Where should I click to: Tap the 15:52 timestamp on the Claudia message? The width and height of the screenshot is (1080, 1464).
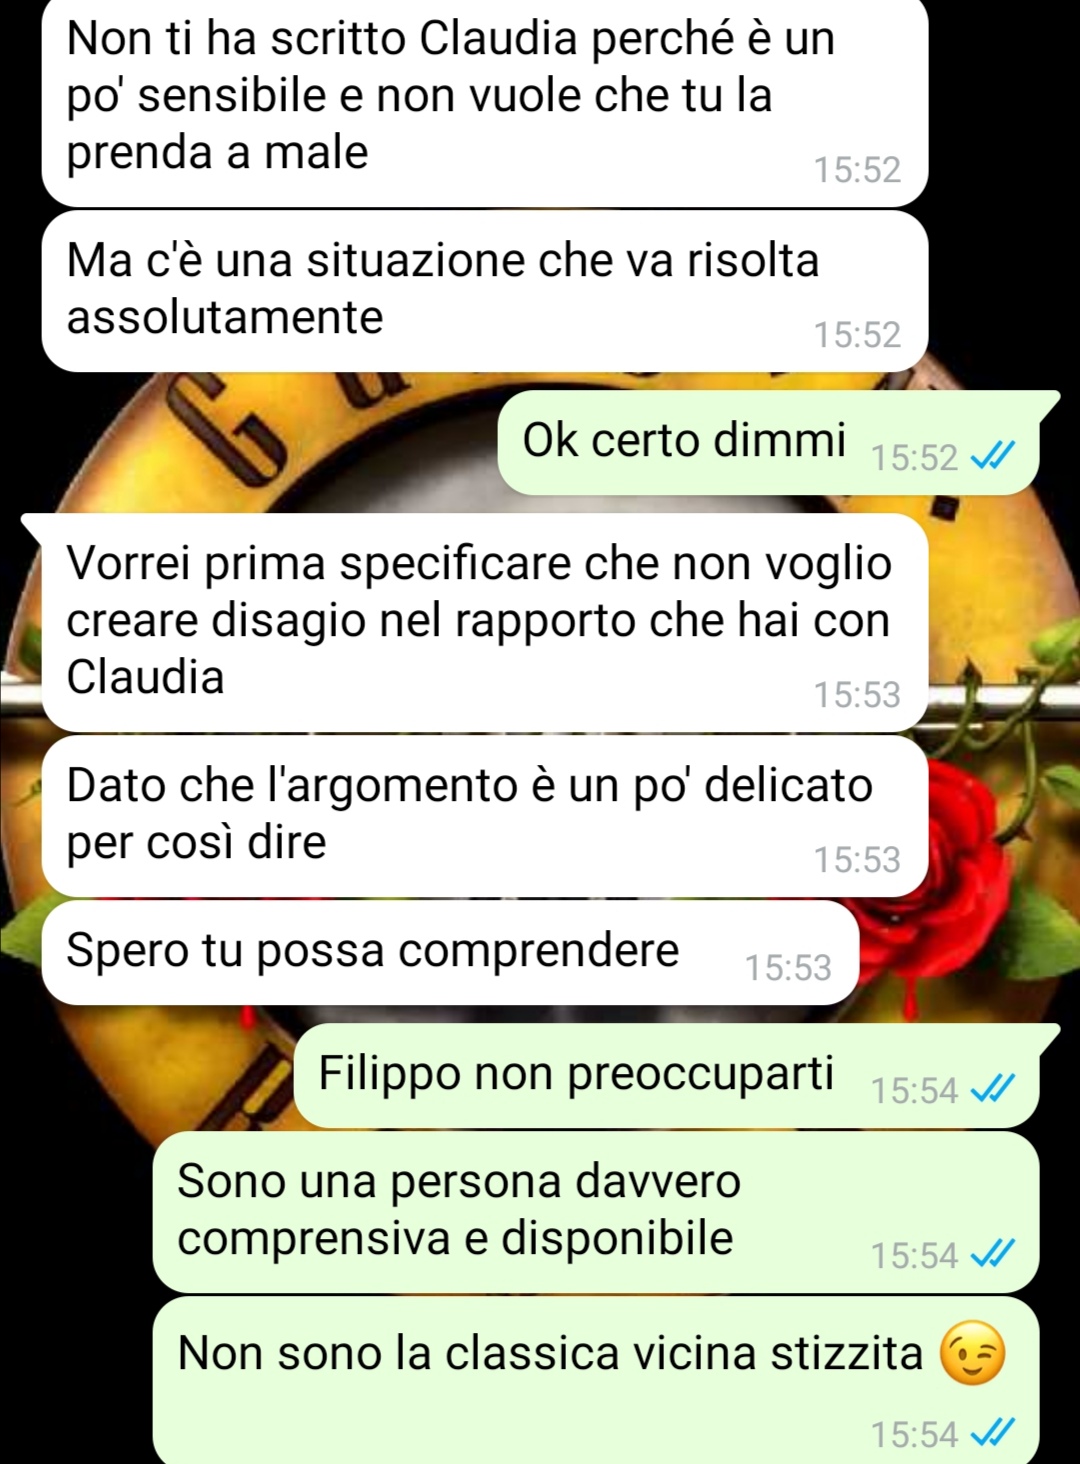pyautogui.click(x=857, y=170)
